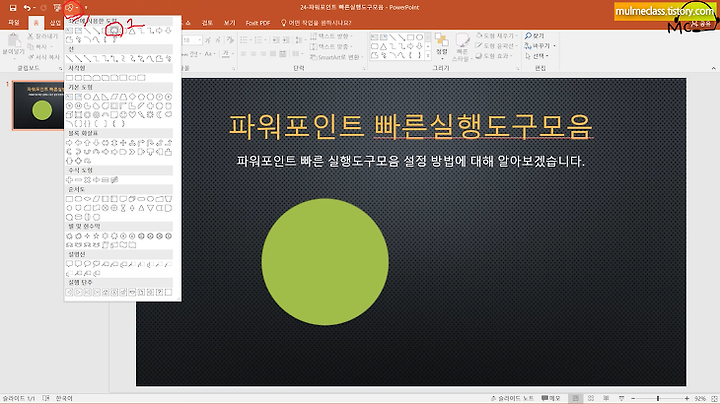Open the 도형 효과 dropdown

pos(495,56)
